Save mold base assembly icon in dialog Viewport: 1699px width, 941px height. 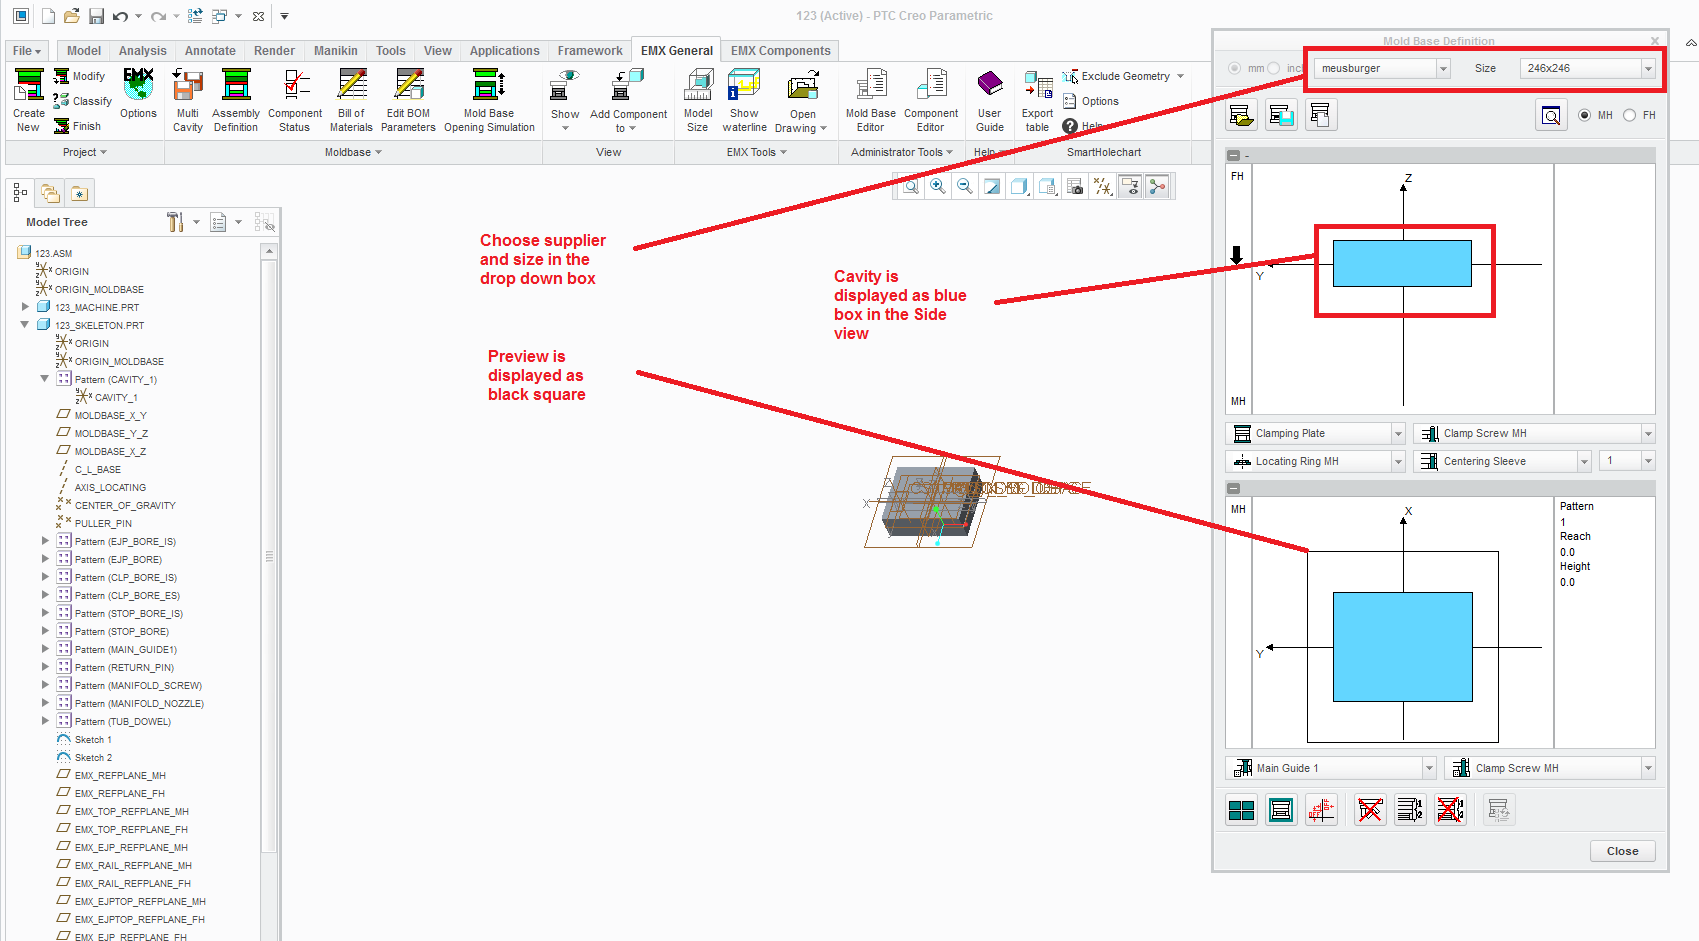[x=1281, y=115]
